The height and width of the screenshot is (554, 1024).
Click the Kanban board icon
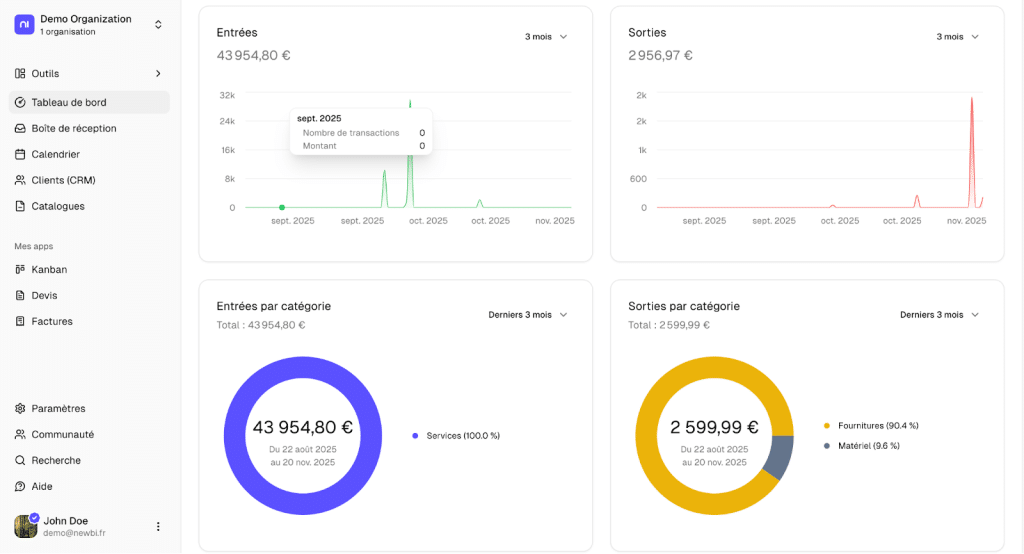tap(21, 269)
